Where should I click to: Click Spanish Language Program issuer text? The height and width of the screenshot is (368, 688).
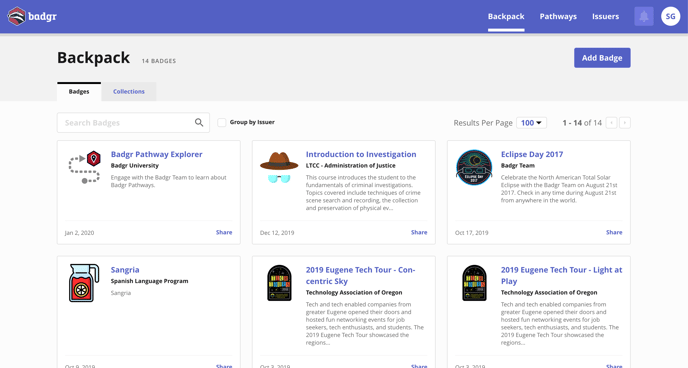pos(149,281)
